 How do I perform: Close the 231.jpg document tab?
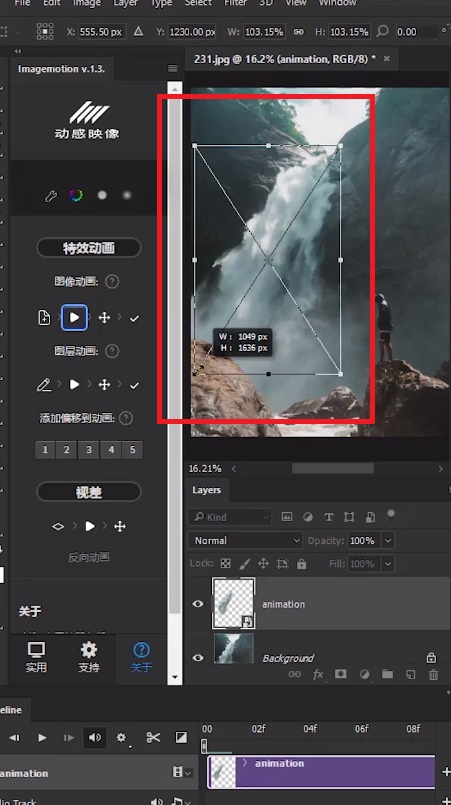coord(387,59)
